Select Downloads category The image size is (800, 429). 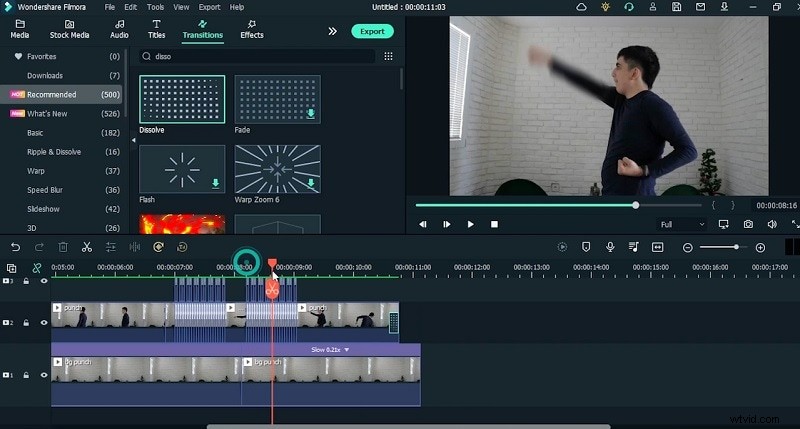point(61,75)
